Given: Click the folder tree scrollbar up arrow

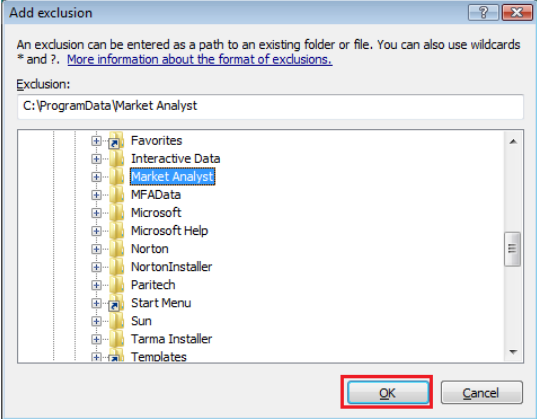Looking at the screenshot, I should tap(513, 141).
